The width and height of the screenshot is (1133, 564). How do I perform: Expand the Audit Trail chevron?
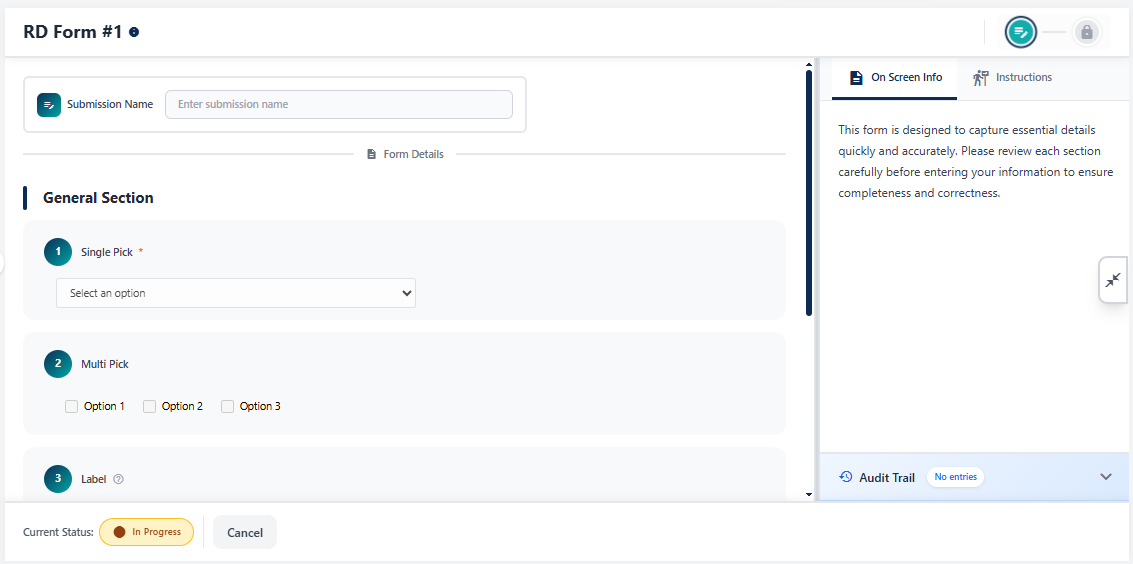point(1105,477)
